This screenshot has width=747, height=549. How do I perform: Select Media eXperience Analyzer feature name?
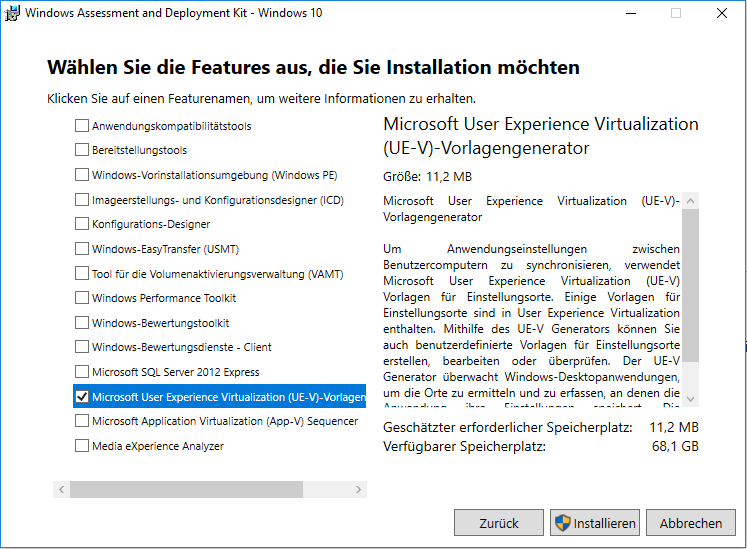coord(158,446)
